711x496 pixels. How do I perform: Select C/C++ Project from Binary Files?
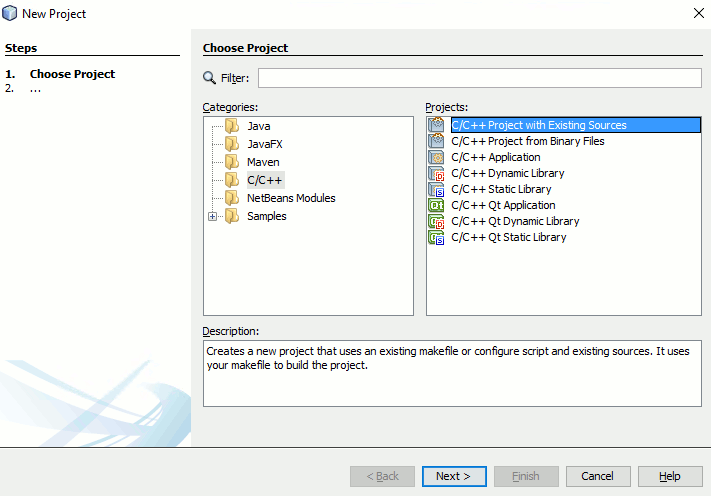coord(528,141)
